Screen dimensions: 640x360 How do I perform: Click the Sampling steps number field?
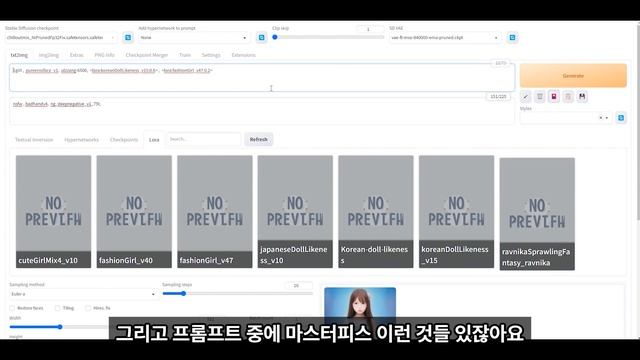pyautogui.click(x=298, y=285)
